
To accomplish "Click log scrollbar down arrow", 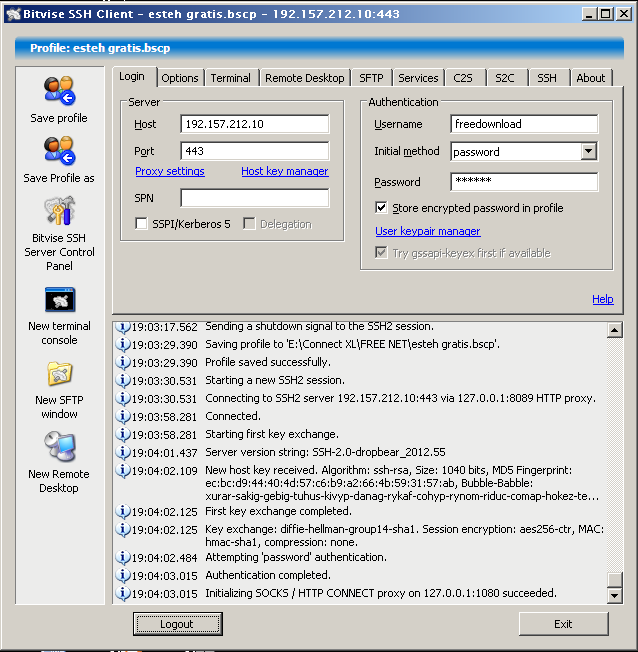I will (614, 595).
